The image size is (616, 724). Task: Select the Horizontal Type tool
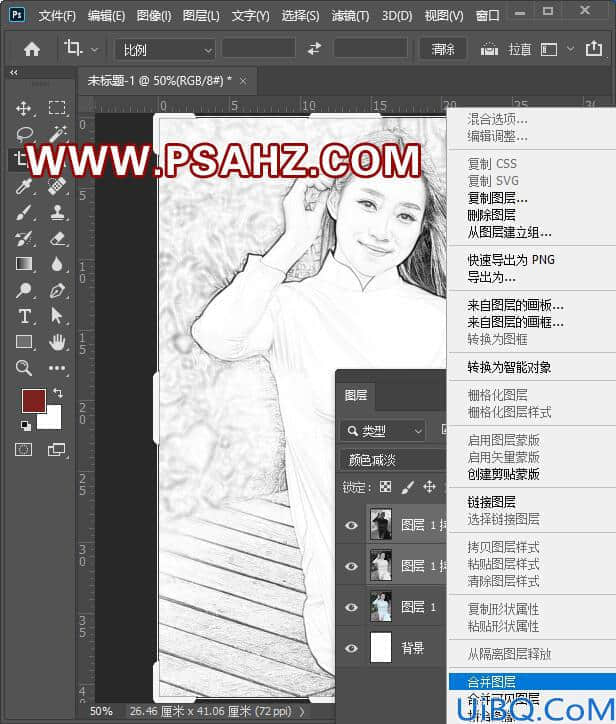pos(24,316)
